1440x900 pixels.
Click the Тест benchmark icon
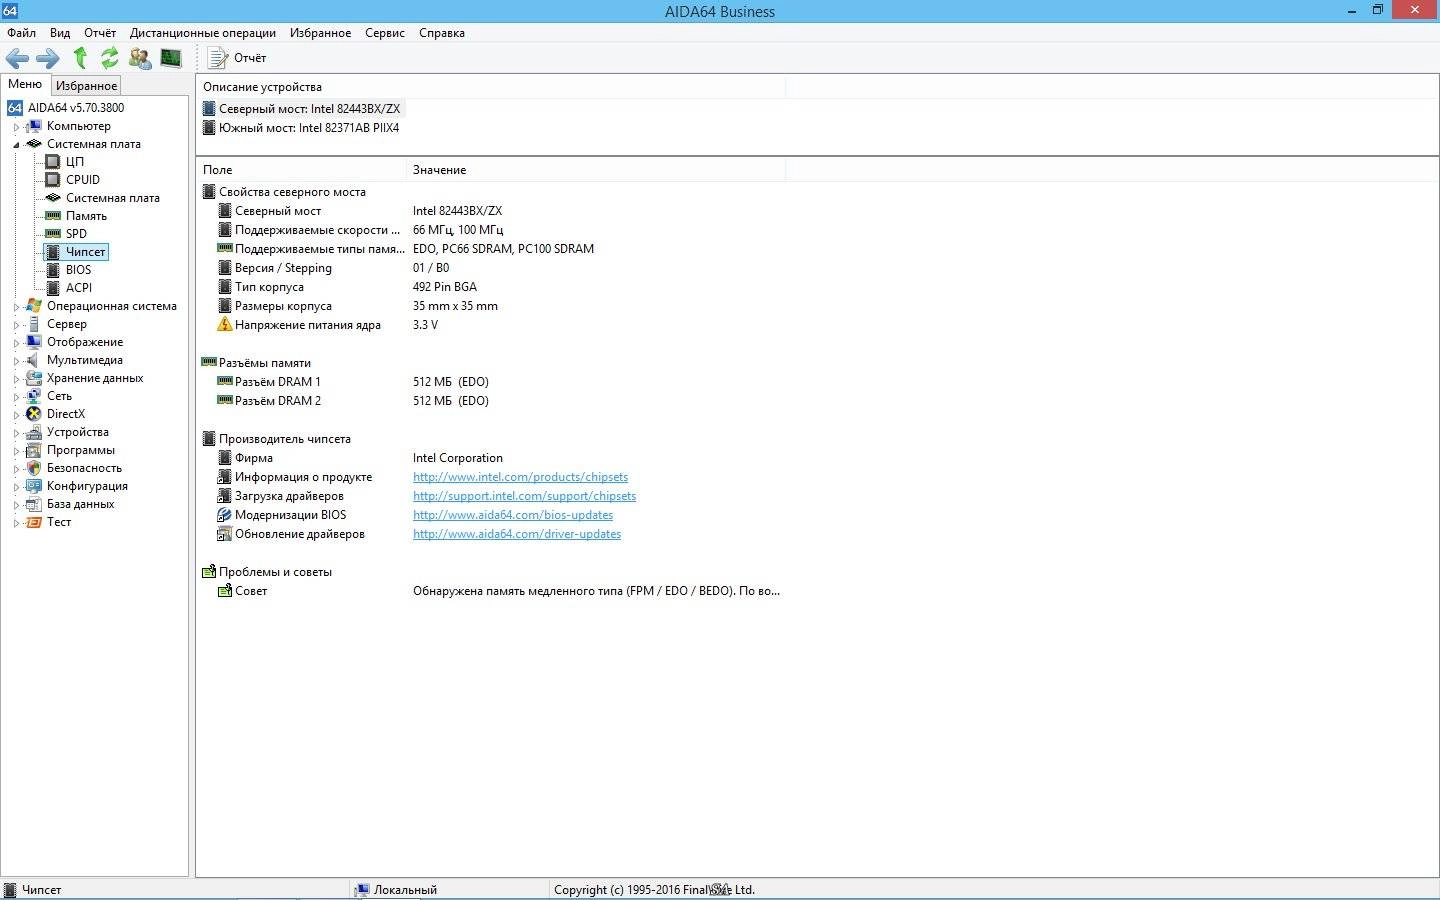click(34, 522)
